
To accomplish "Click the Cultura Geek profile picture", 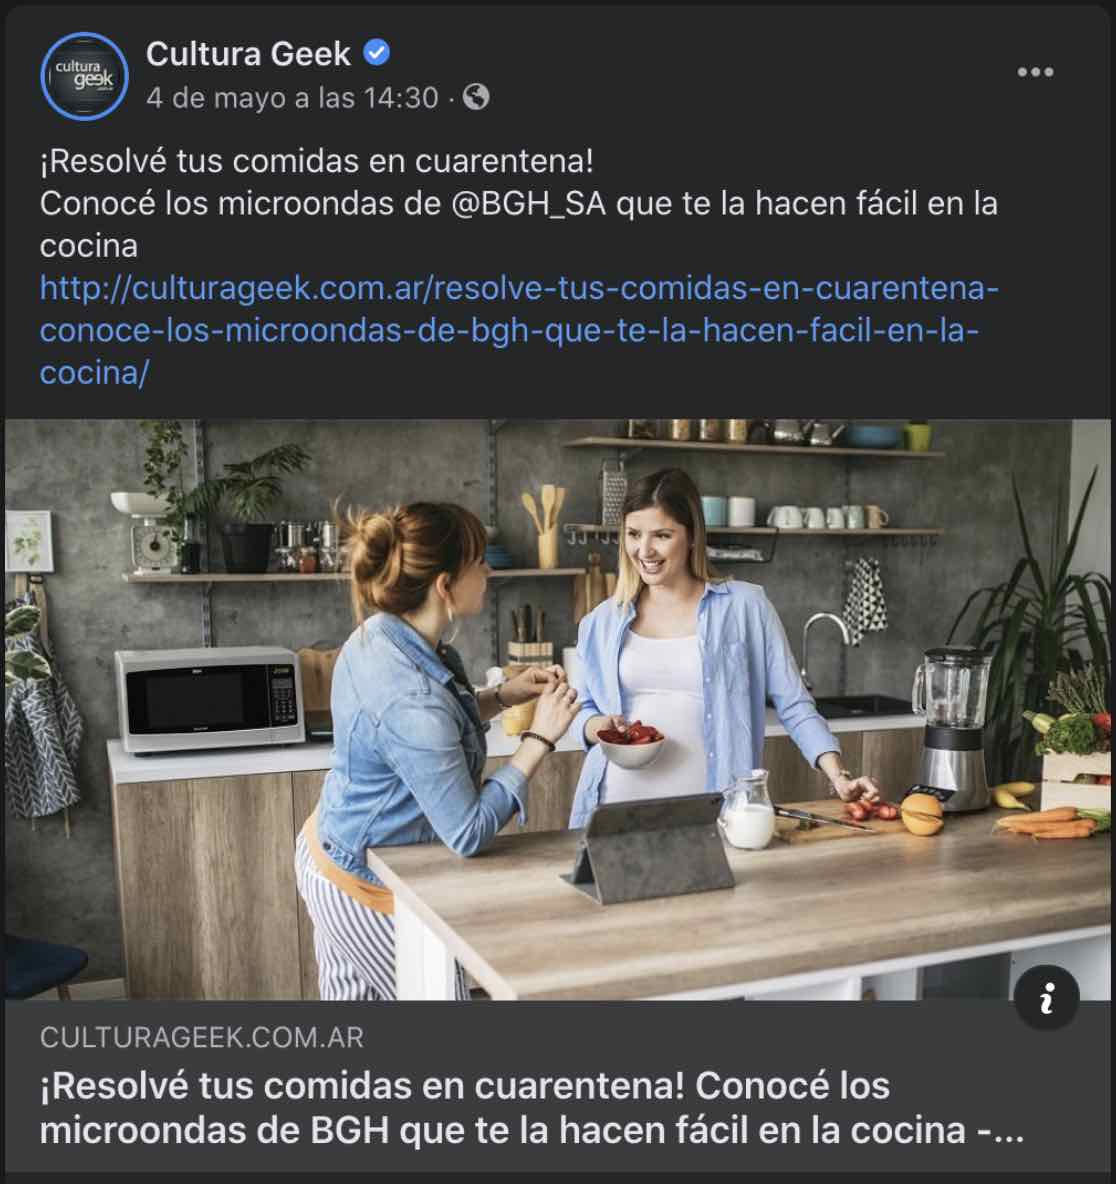I will [85, 76].
